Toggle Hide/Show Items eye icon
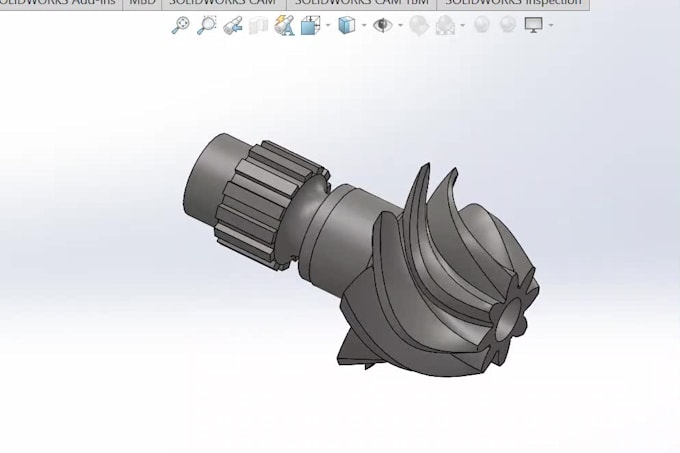The image size is (680, 453). pyautogui.click(x=382, y=25)
